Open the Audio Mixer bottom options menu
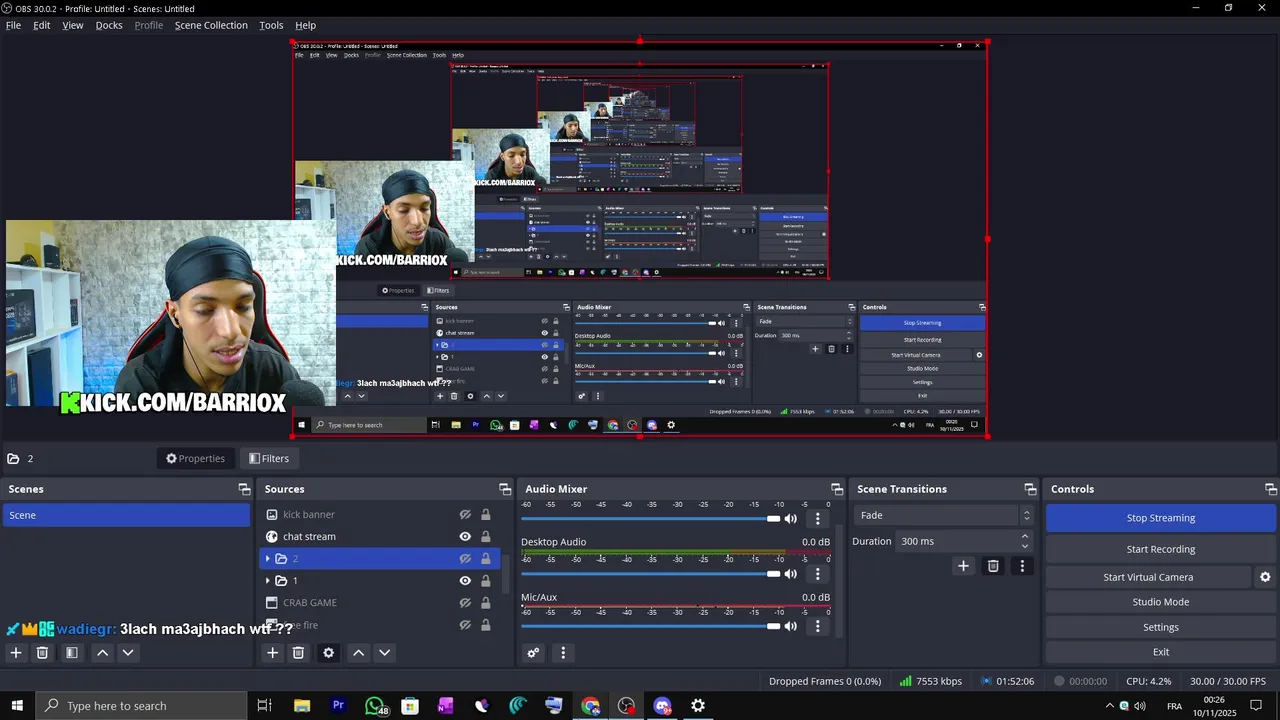 pyautogui.click(x=563, y=653)
